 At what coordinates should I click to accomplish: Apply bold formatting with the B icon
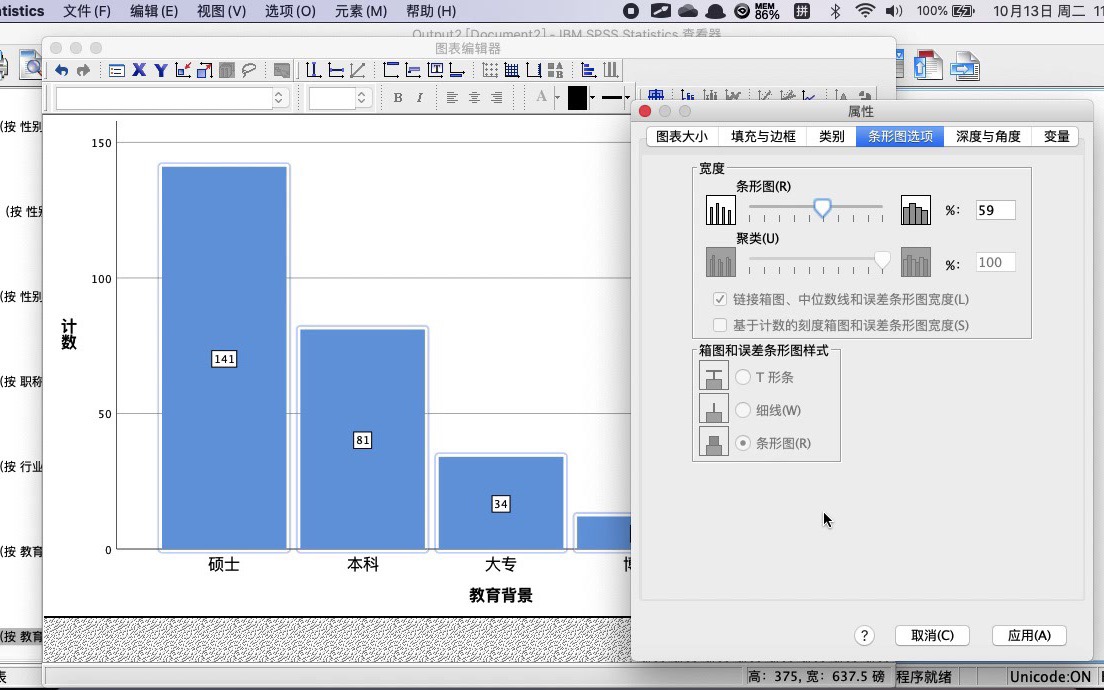[397, 97]
